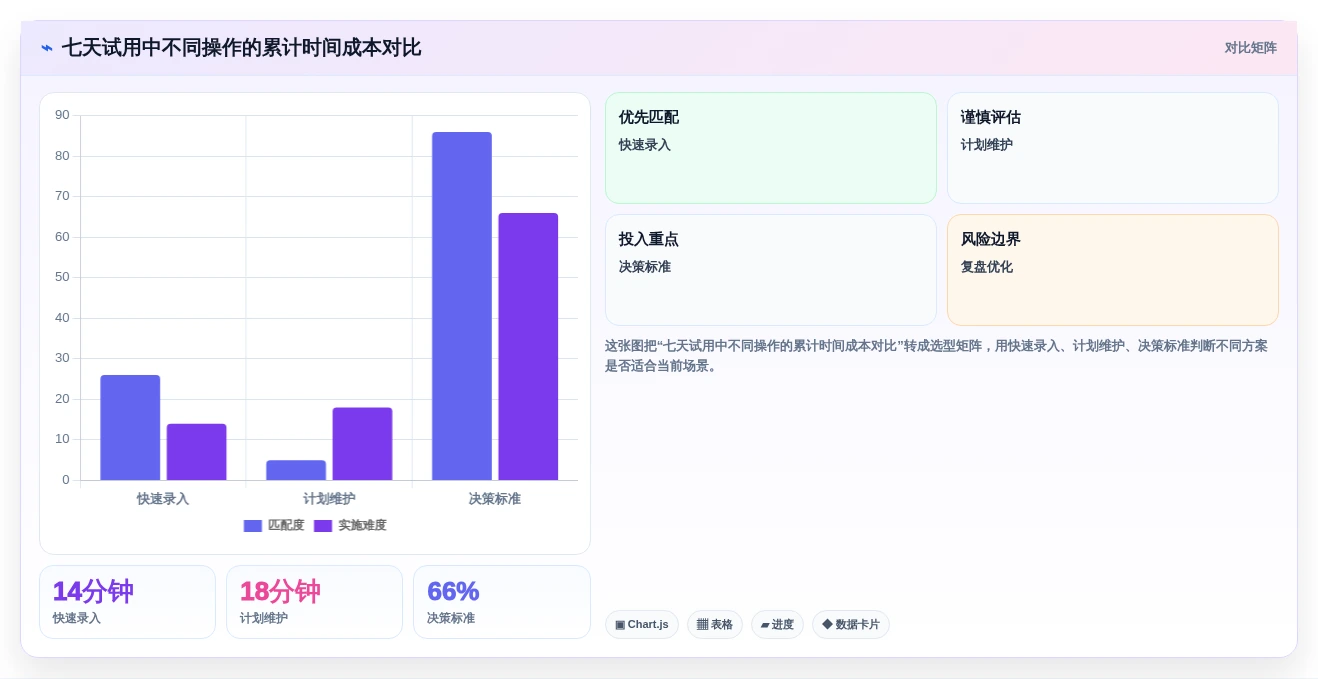Click the 50 y-axis tick label
The height and width of the screenshot is (679, 1318).
tap(63, 277)
